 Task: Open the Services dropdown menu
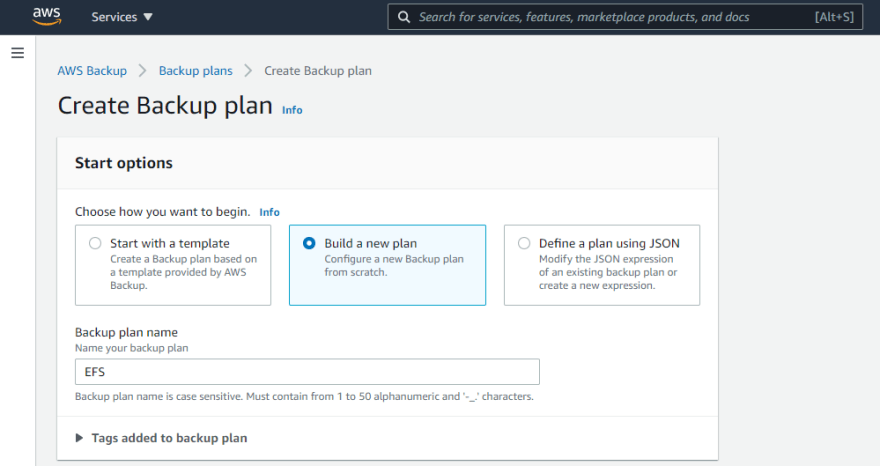point(122,17)
